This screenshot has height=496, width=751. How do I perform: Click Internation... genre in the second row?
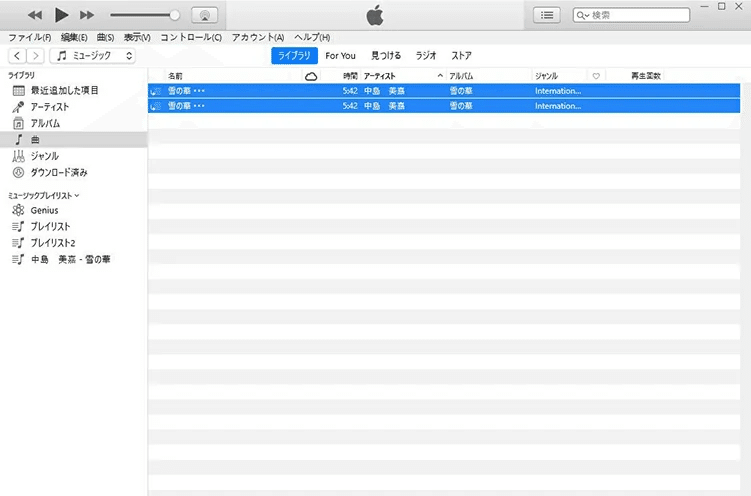[x=558, y=106]
